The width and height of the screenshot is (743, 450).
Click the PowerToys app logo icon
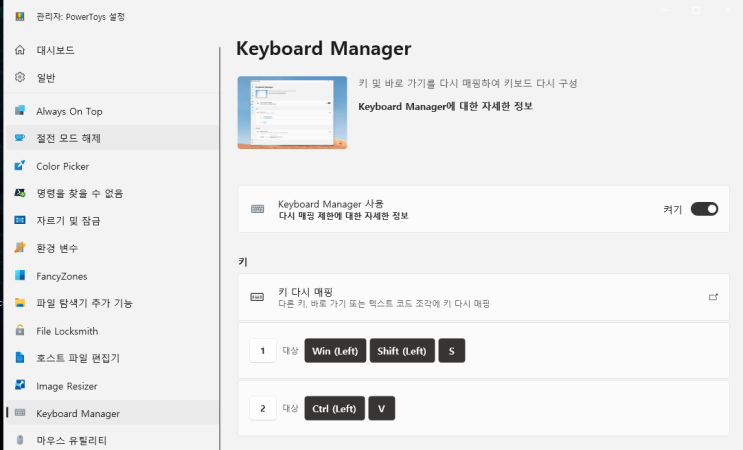pos(19,17)
